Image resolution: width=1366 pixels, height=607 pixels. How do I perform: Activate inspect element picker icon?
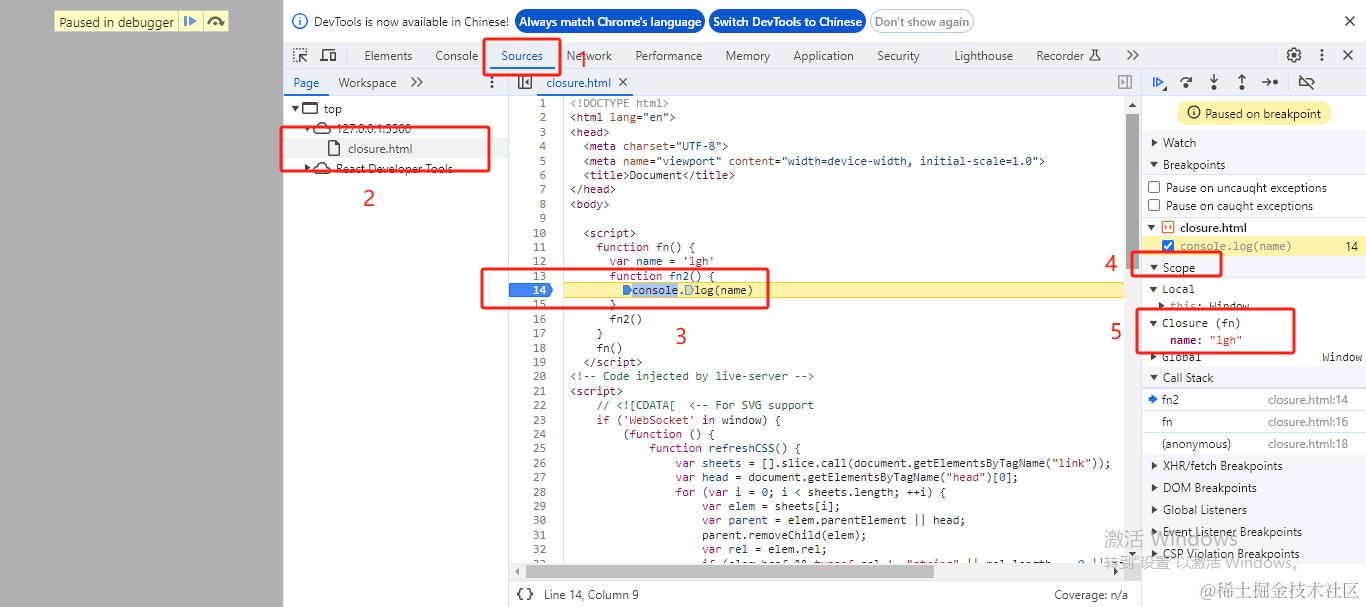point(300,56)
